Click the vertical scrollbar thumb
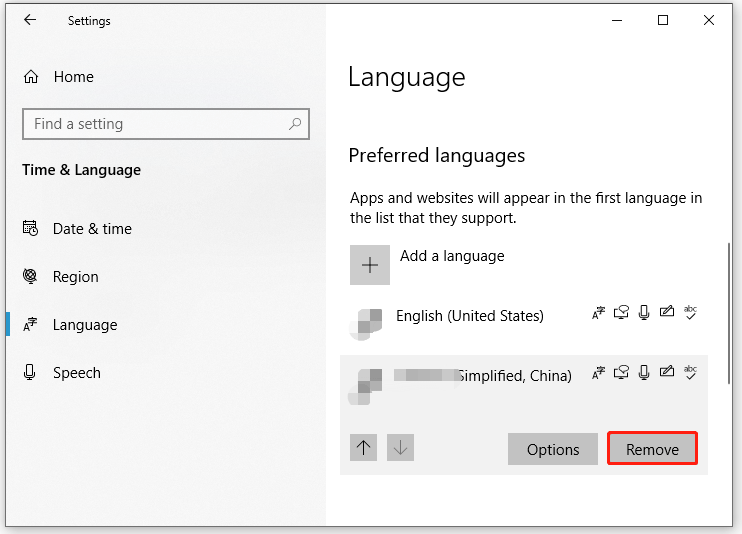The height and width of the screenshot is (534, 742). tap(729, 313)
